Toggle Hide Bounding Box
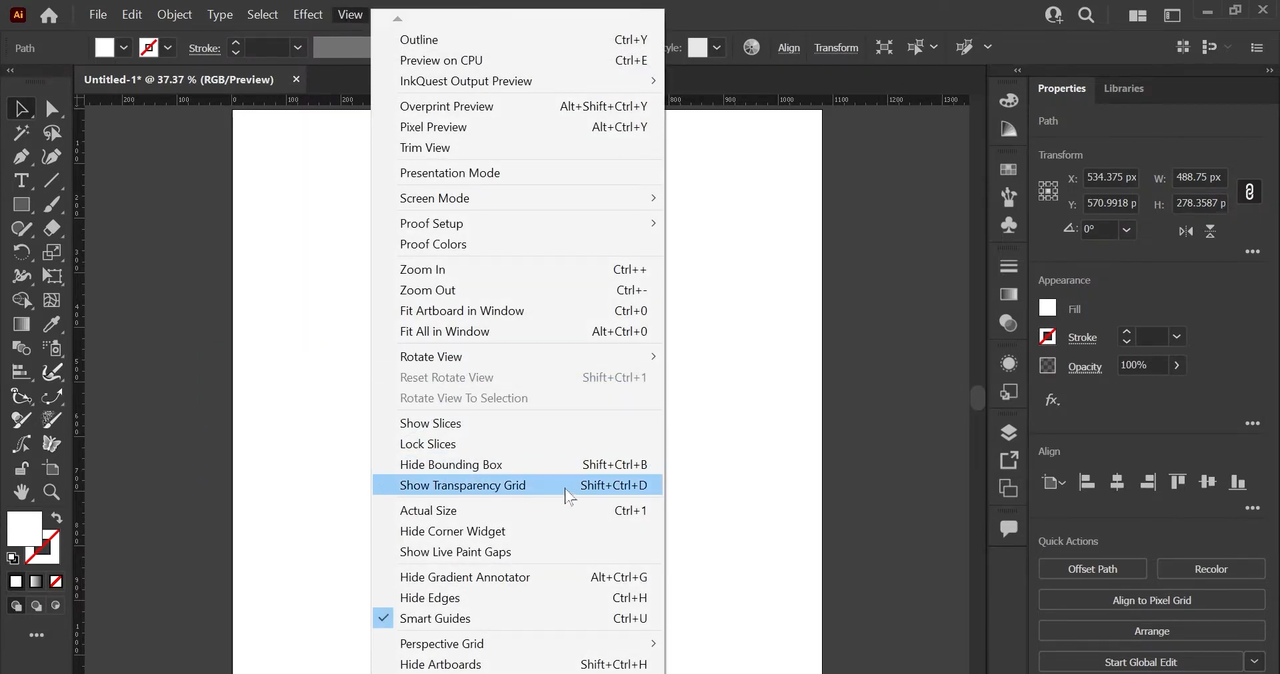 [517, 465]
